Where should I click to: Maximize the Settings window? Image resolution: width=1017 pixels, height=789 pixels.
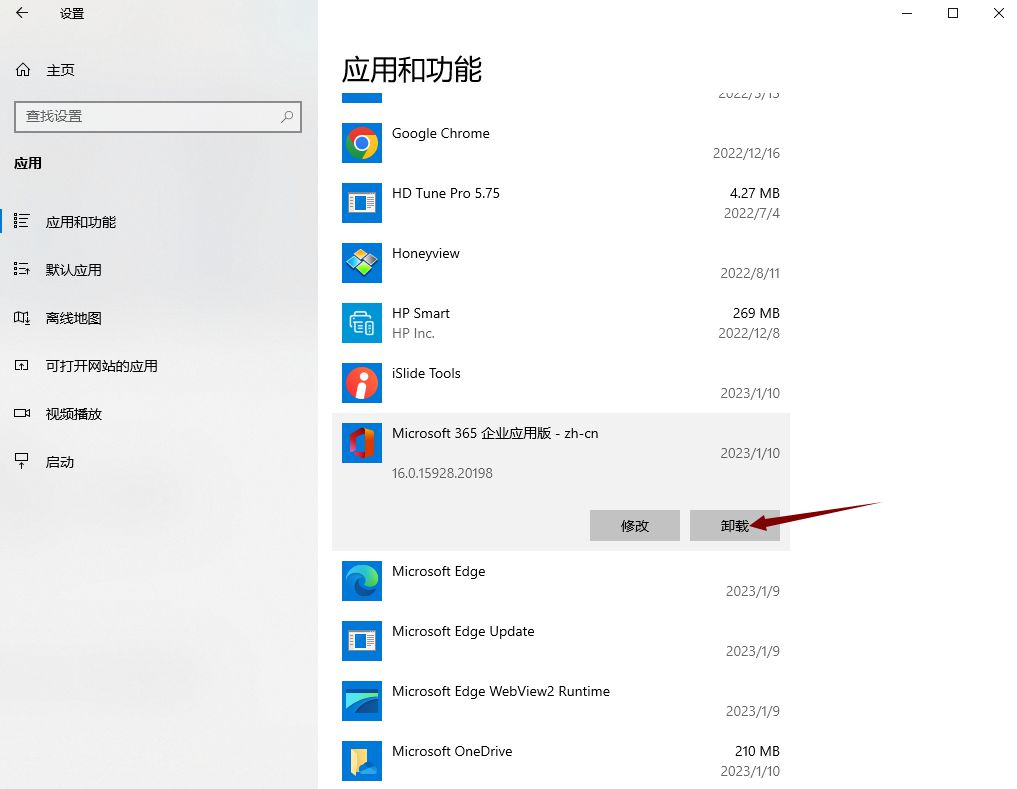coord(953,13)
